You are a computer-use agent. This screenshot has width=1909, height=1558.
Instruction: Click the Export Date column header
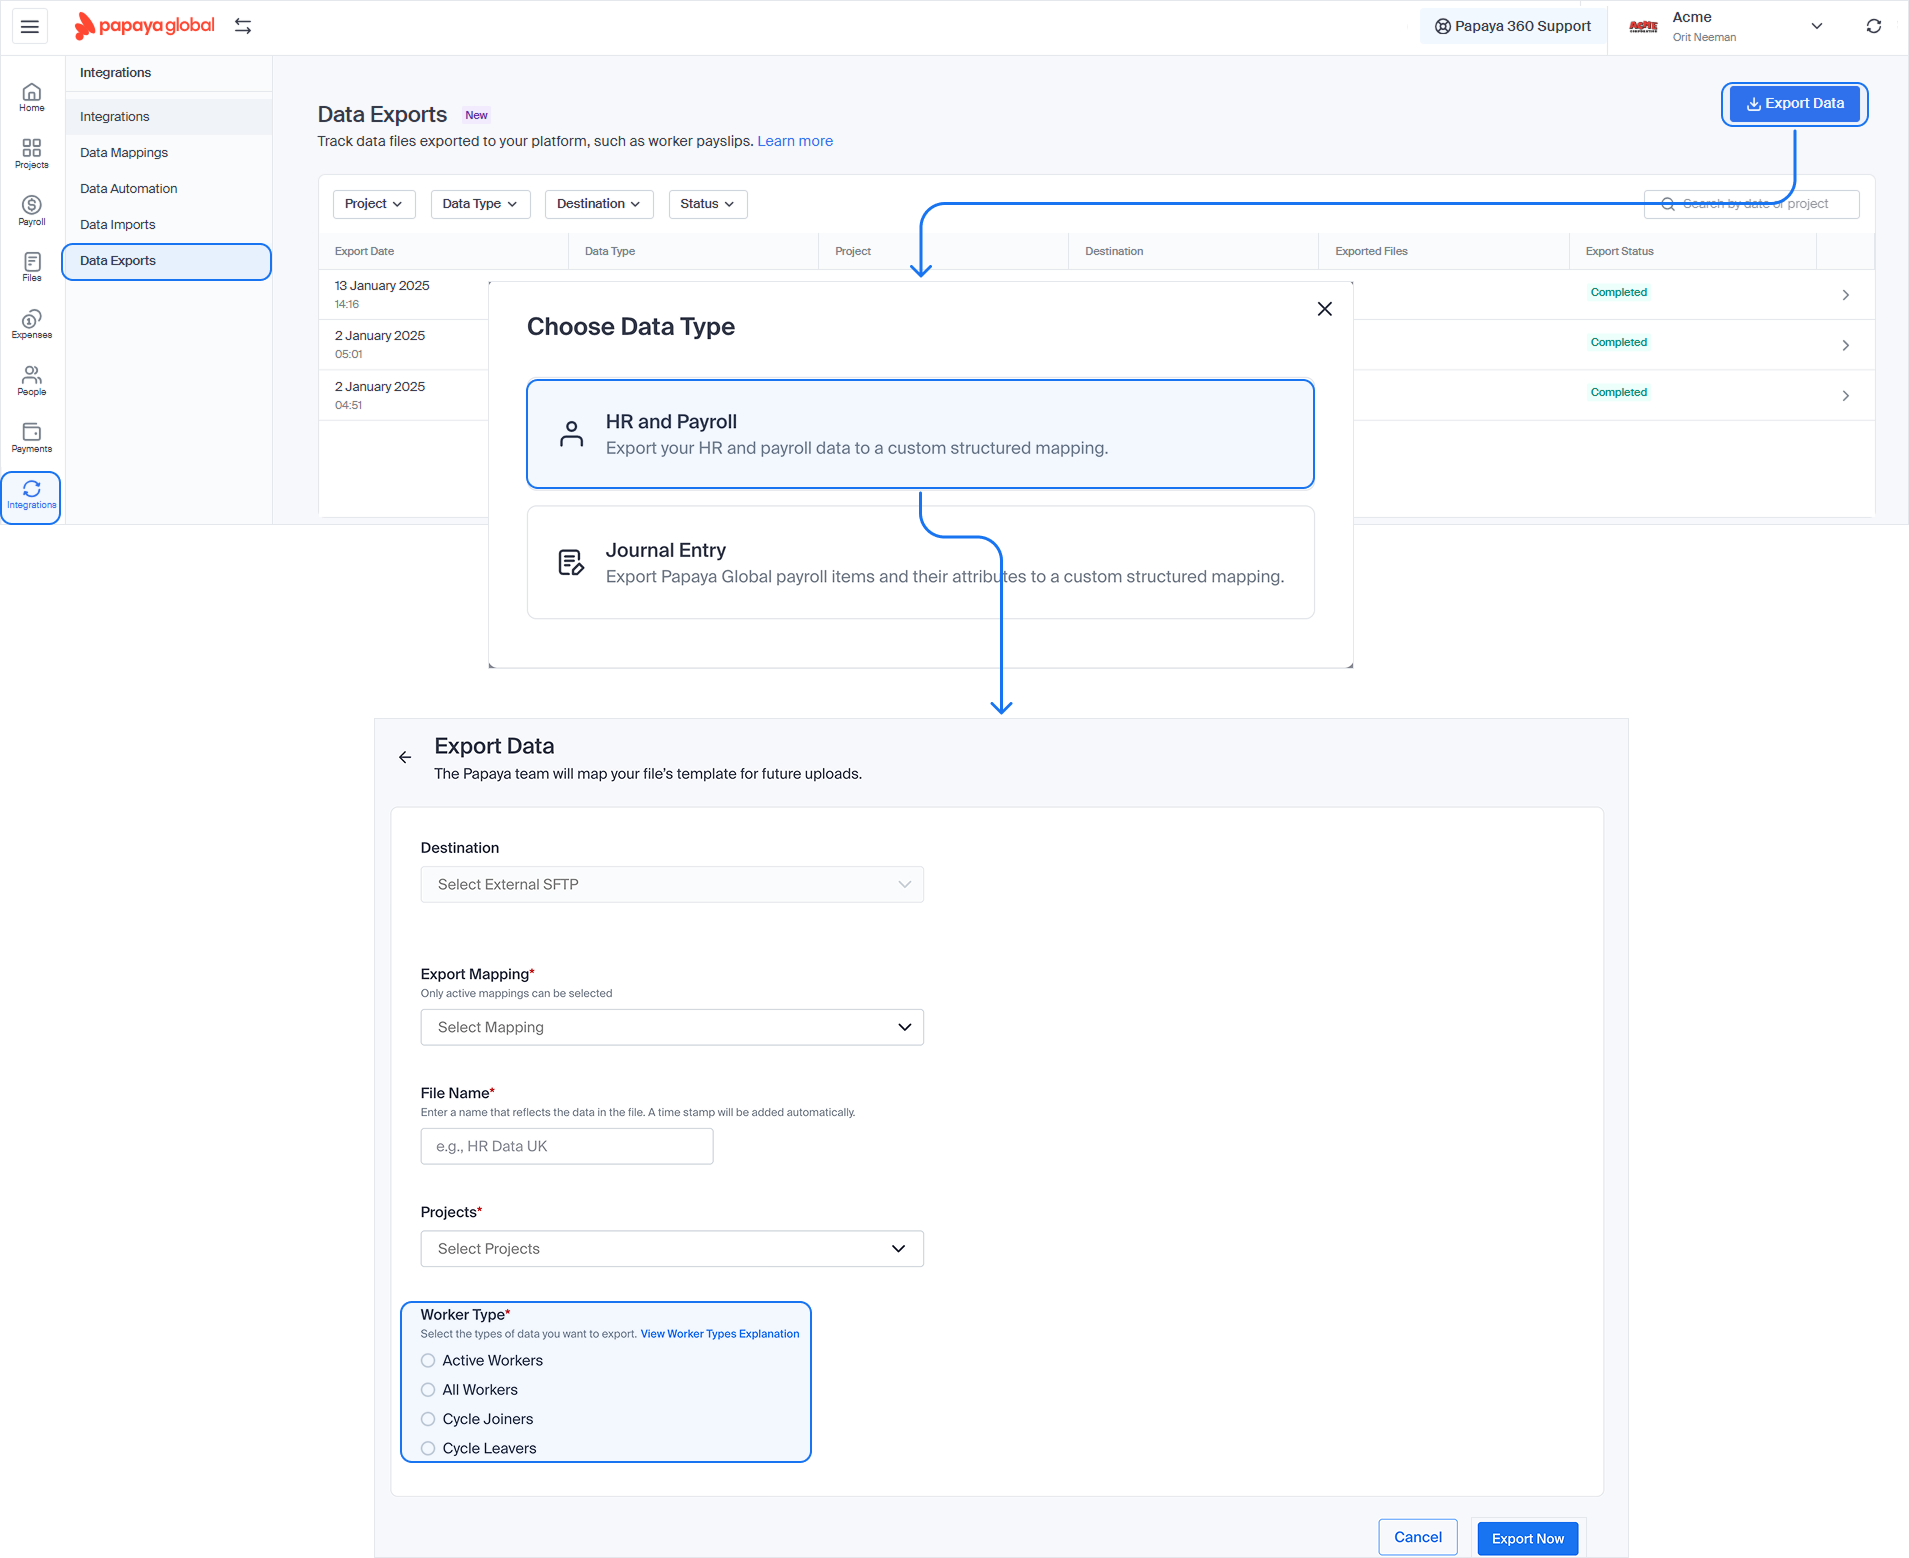[364, 252]
